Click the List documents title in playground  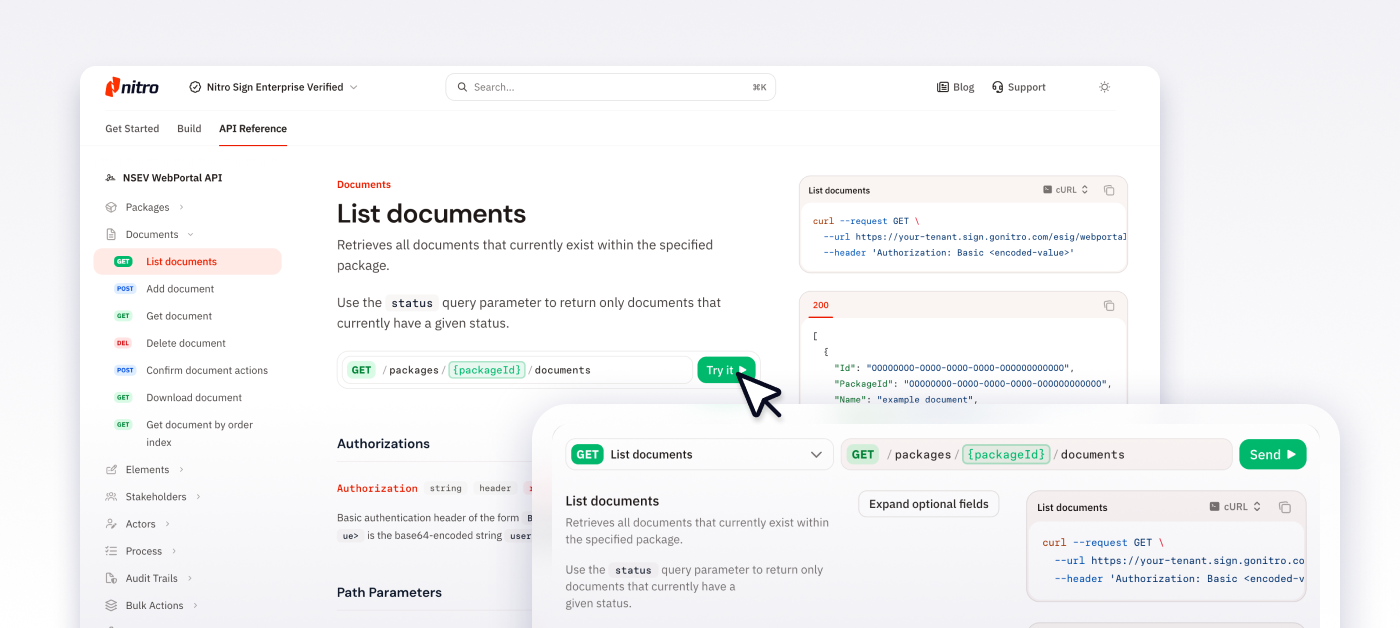click(x=612, y=501)
